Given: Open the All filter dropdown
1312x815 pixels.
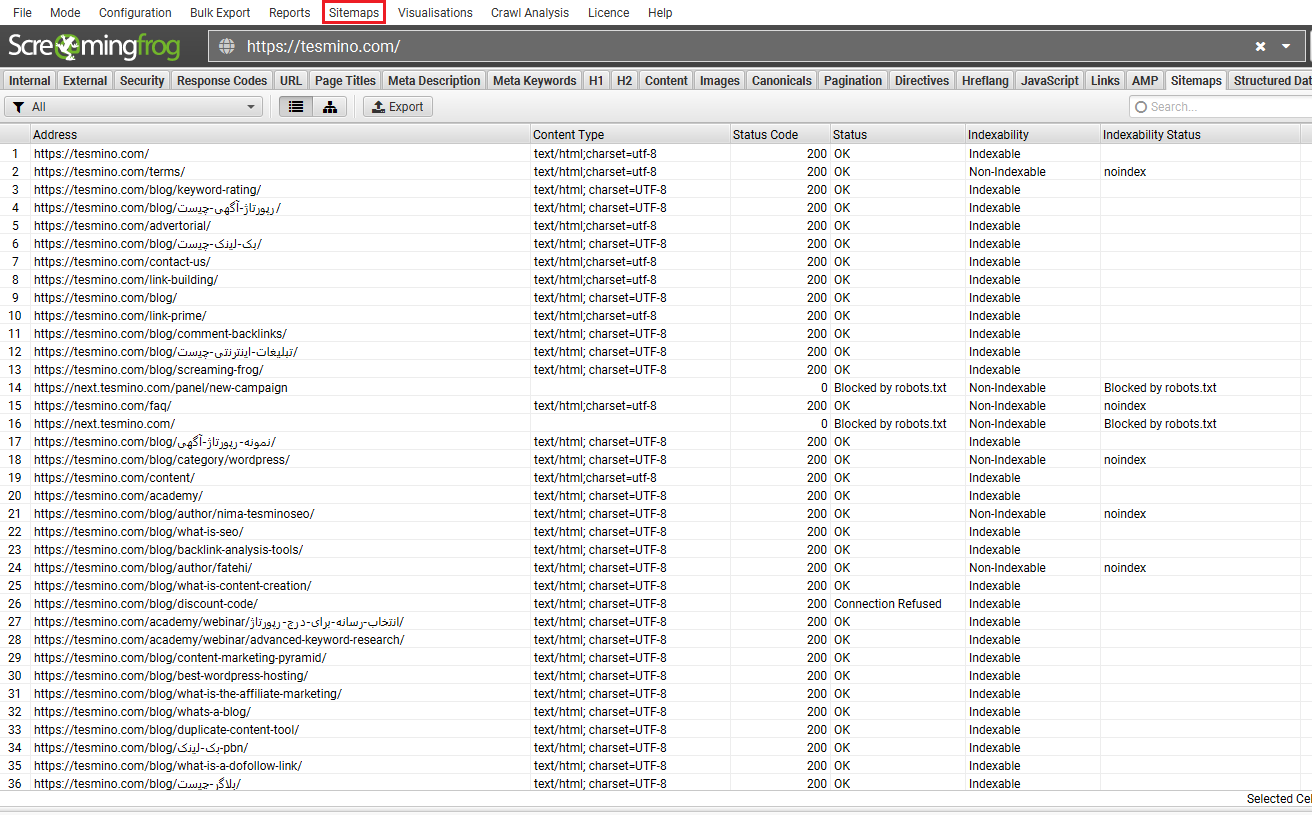Looking at the screenshot, I should pyautogui.click(x=134, y=107).
